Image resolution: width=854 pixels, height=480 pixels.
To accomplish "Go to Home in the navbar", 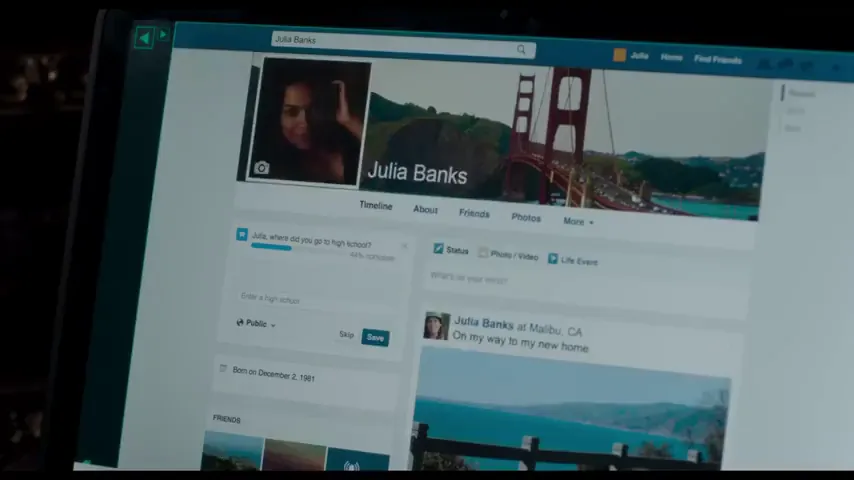I will pos(671,57).
